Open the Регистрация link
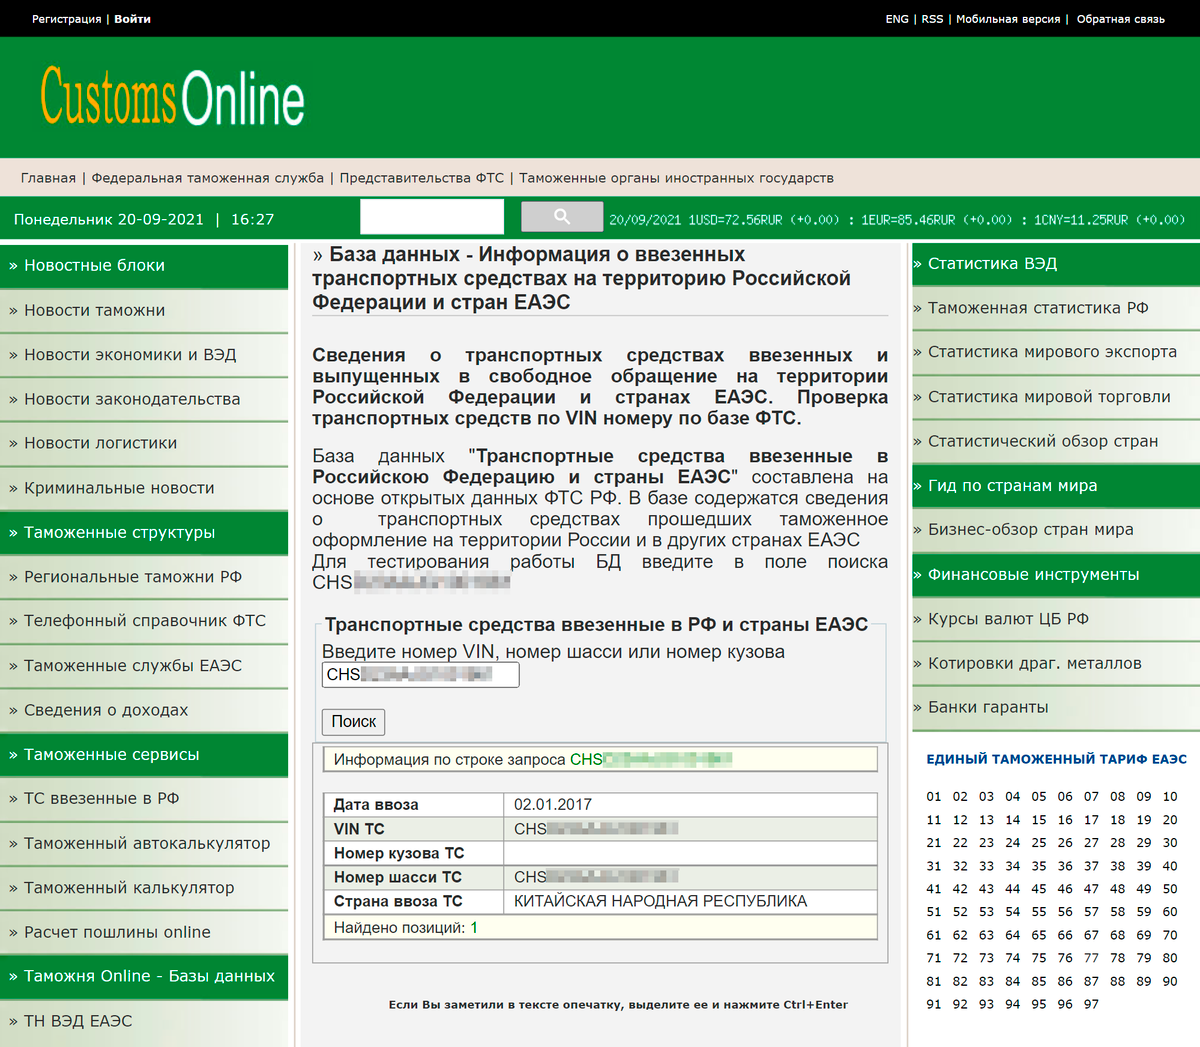 (x=66, y=19)
